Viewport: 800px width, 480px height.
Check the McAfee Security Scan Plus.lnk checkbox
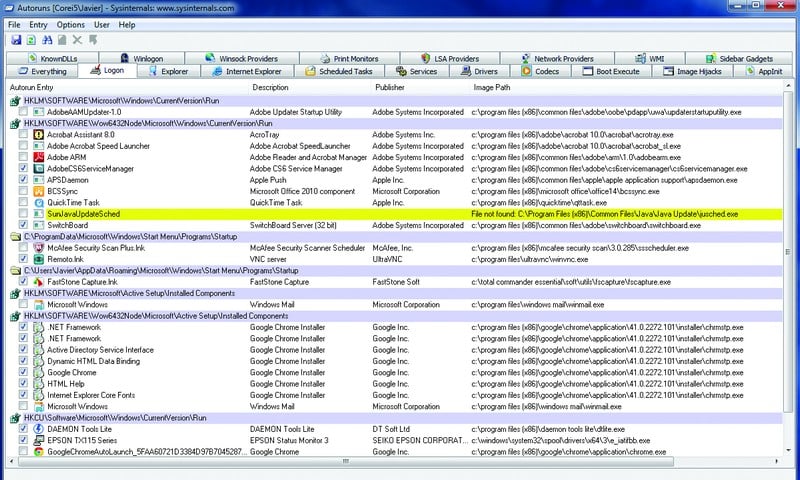23,248
